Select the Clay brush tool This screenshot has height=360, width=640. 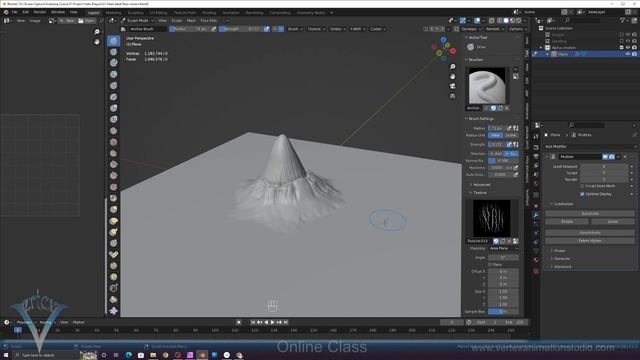(x=113, y=63)
